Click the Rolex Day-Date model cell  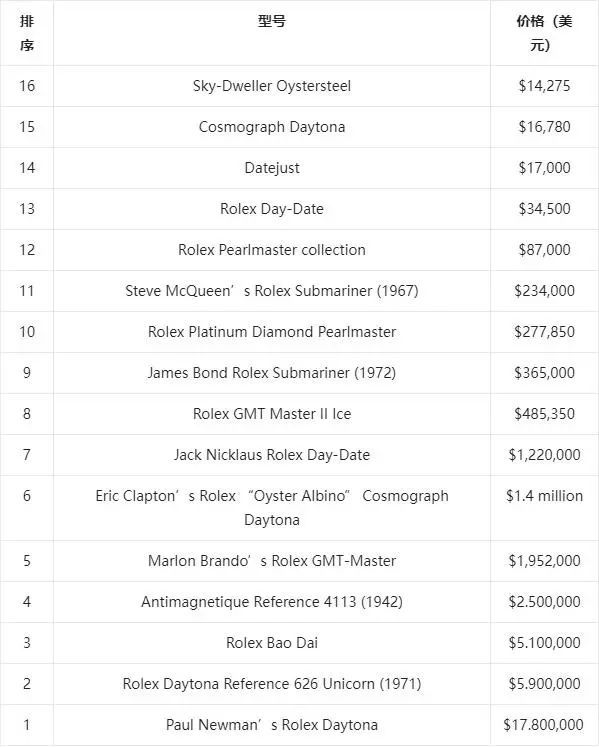point(272,209)
